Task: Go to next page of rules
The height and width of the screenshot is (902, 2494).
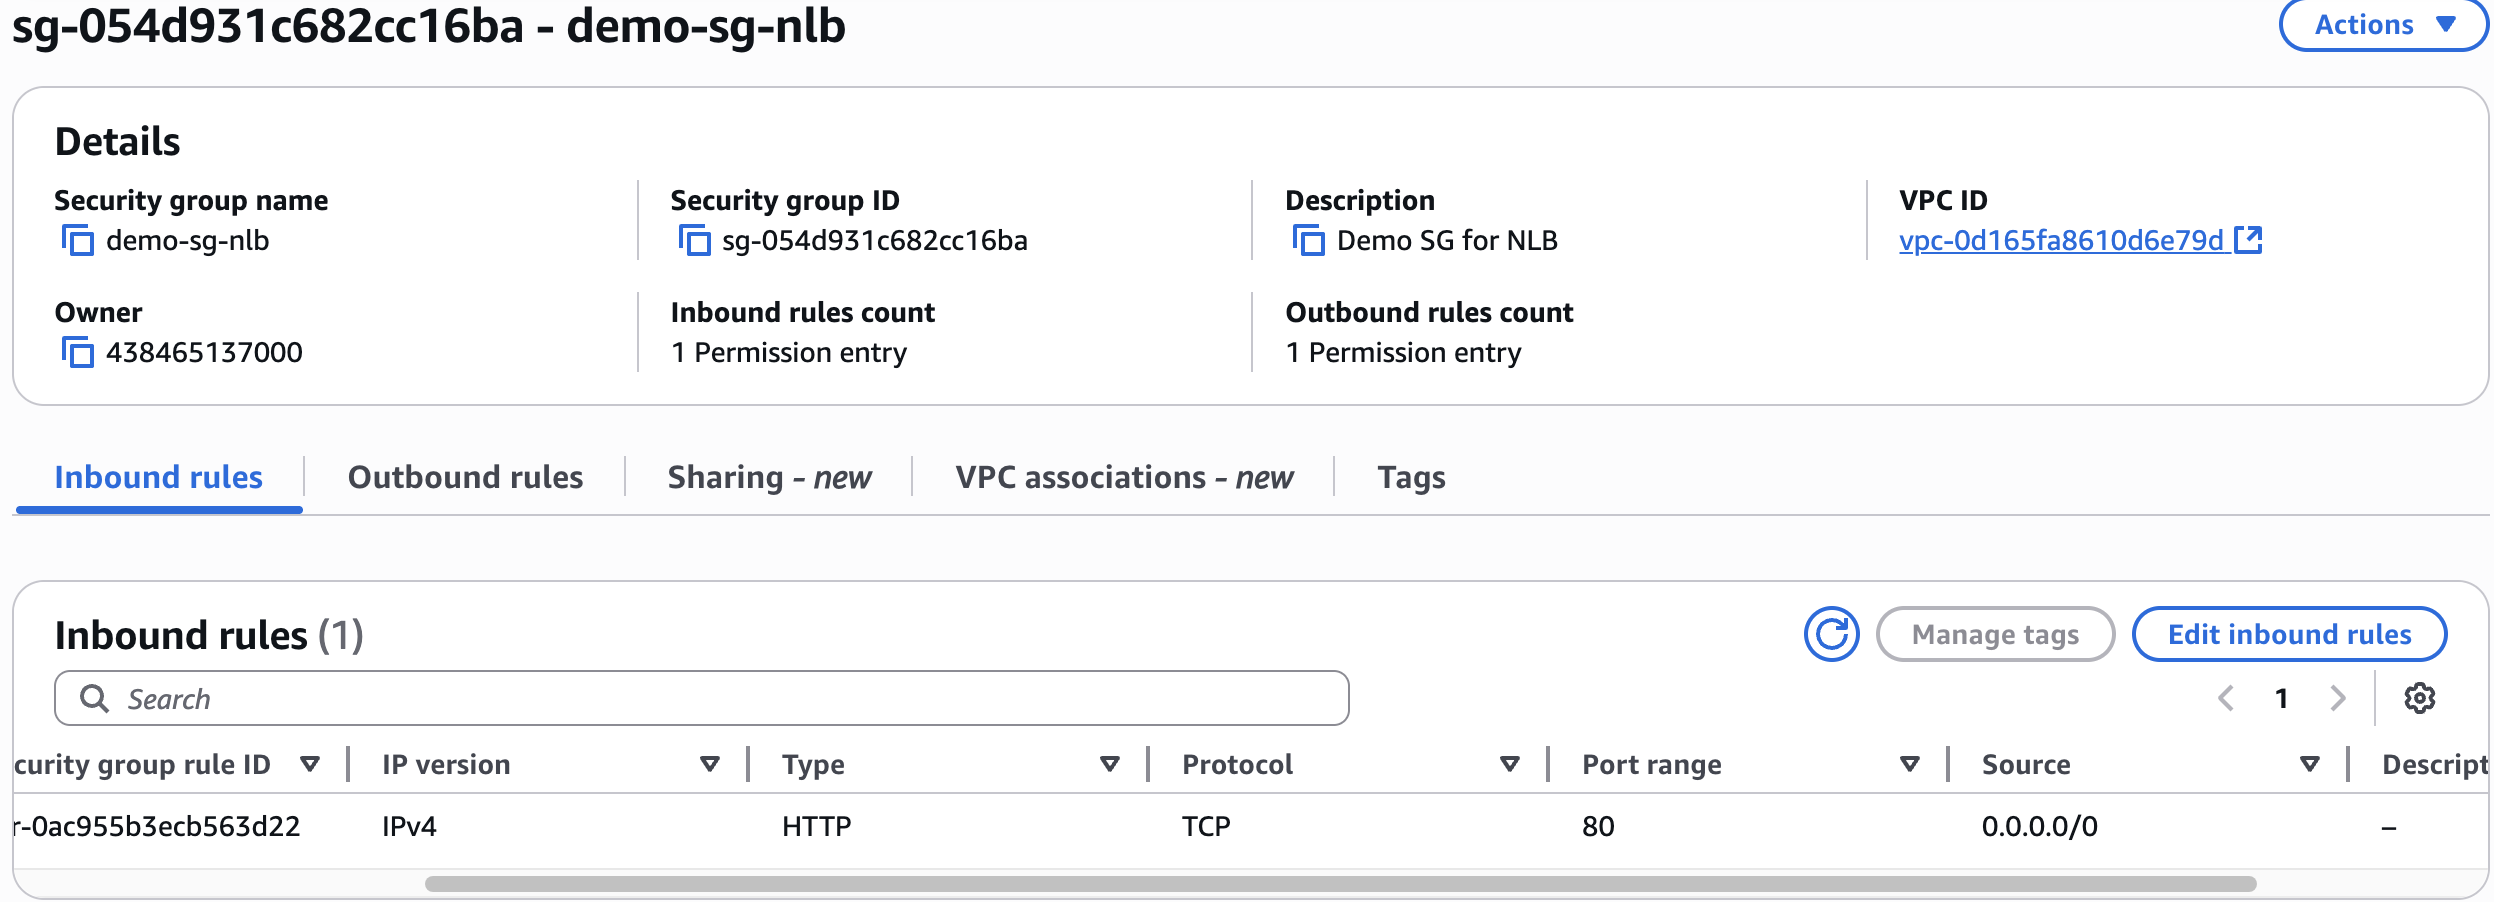Action: point(2337,698)
